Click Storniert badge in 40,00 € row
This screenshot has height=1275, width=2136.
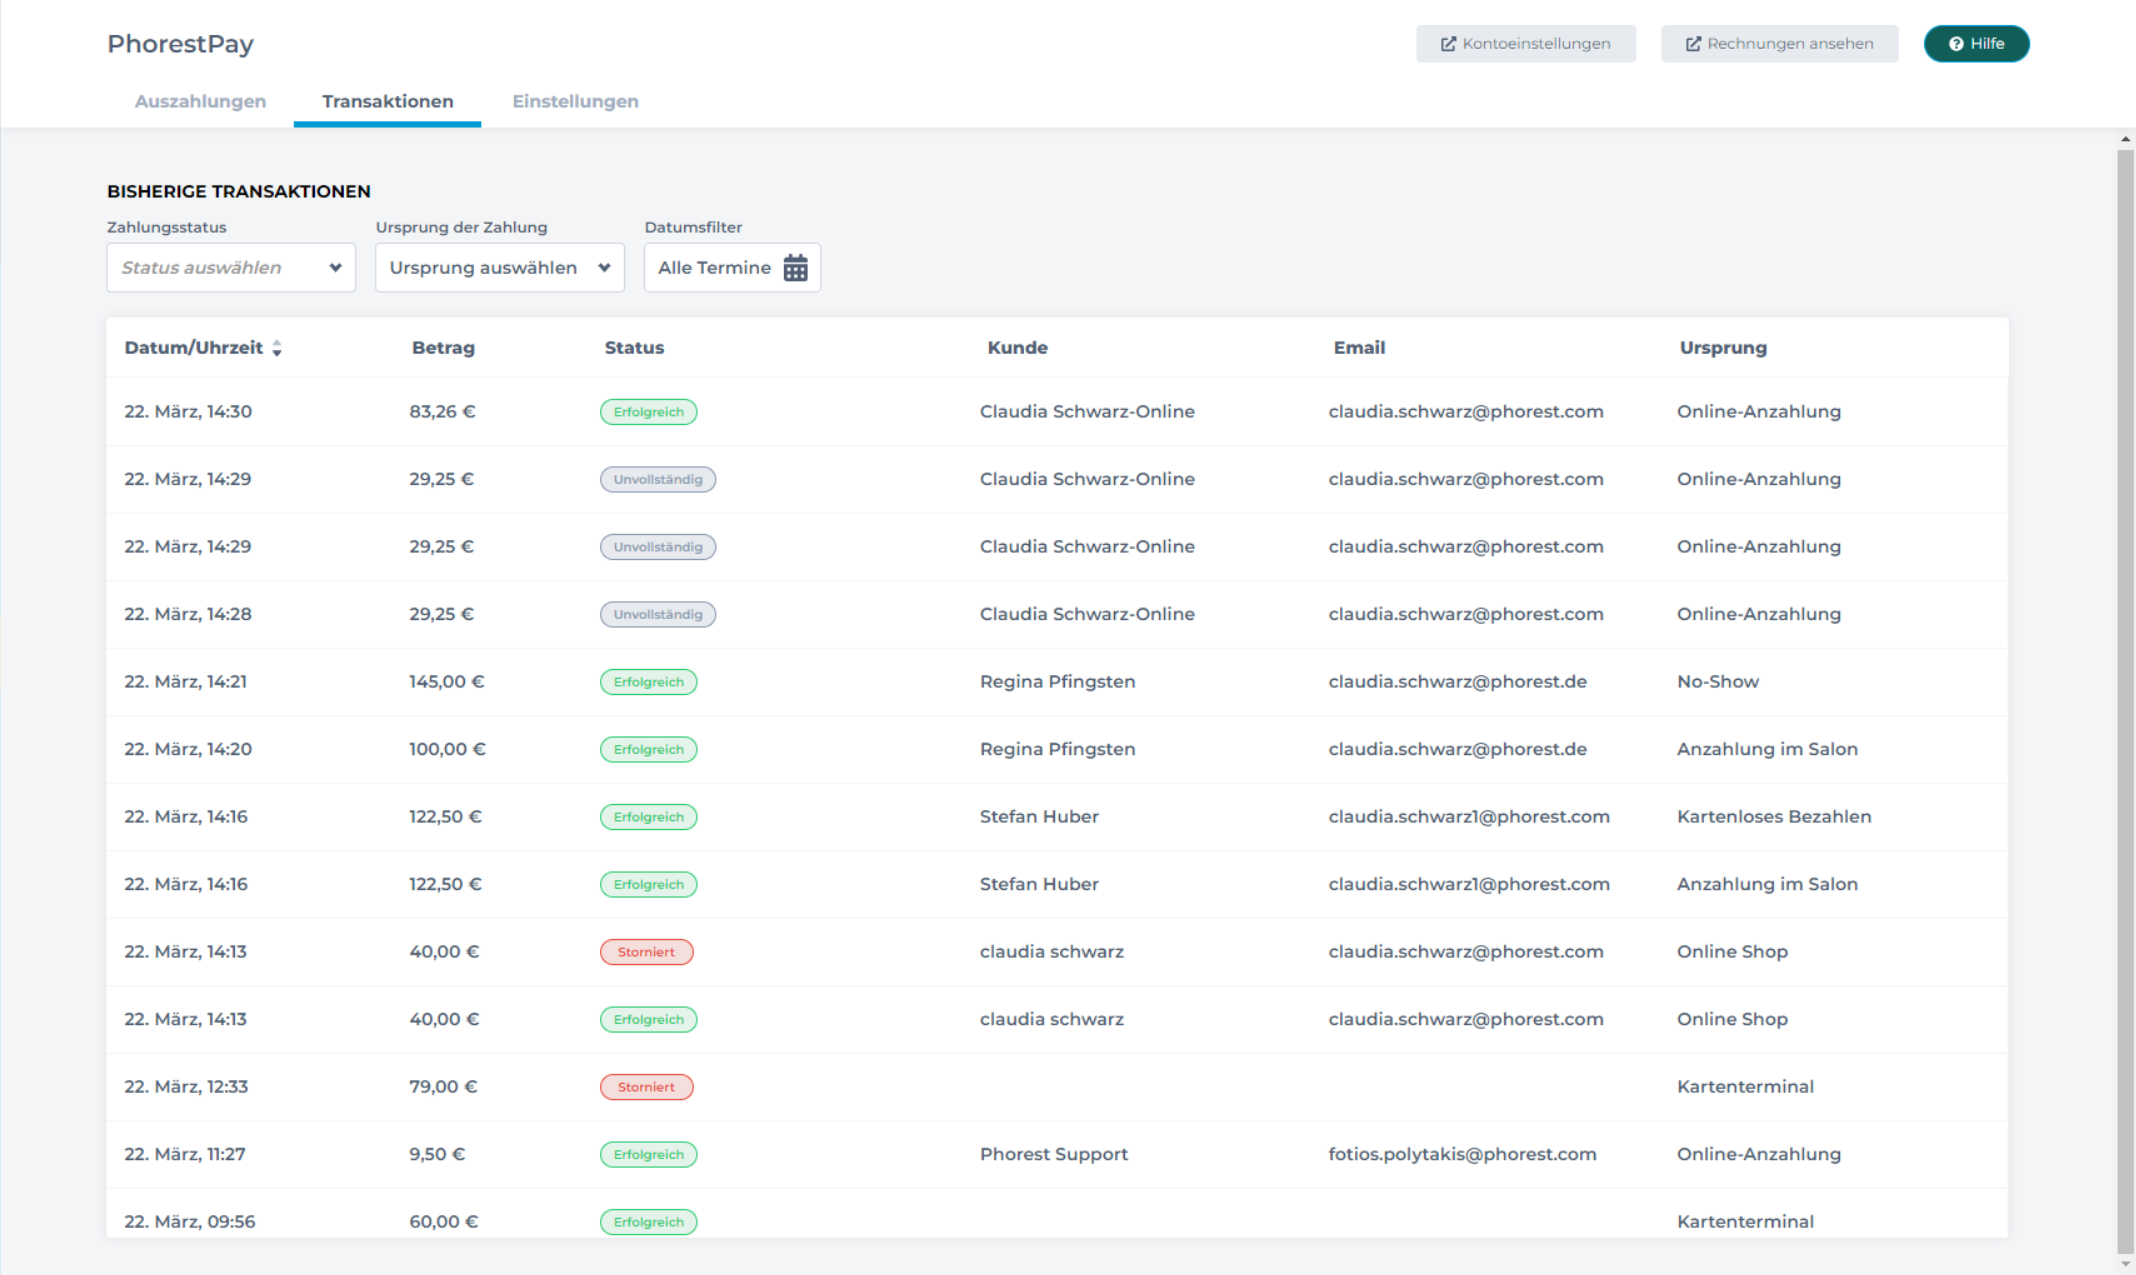(646, 952)
